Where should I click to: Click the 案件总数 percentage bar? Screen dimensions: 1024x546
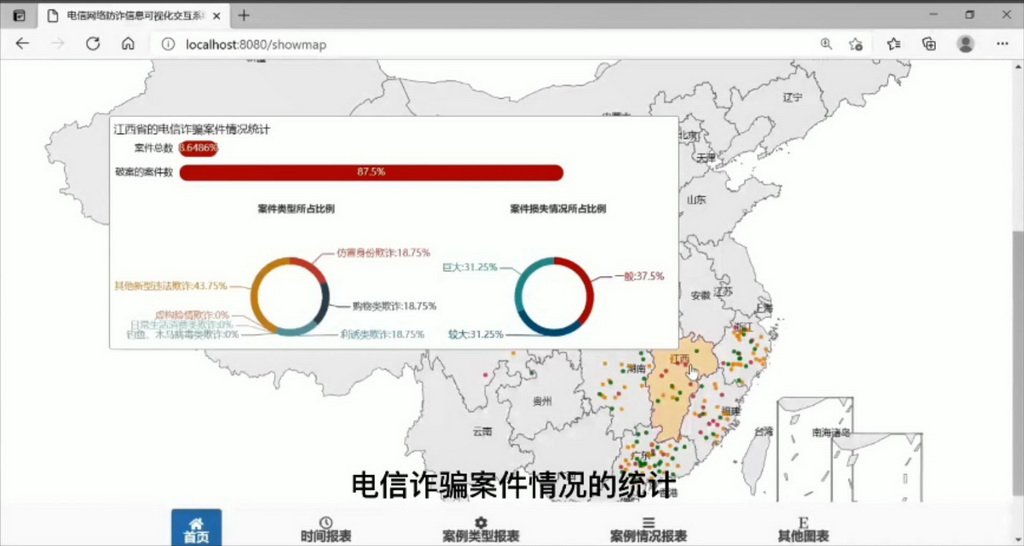click(199, 148)
